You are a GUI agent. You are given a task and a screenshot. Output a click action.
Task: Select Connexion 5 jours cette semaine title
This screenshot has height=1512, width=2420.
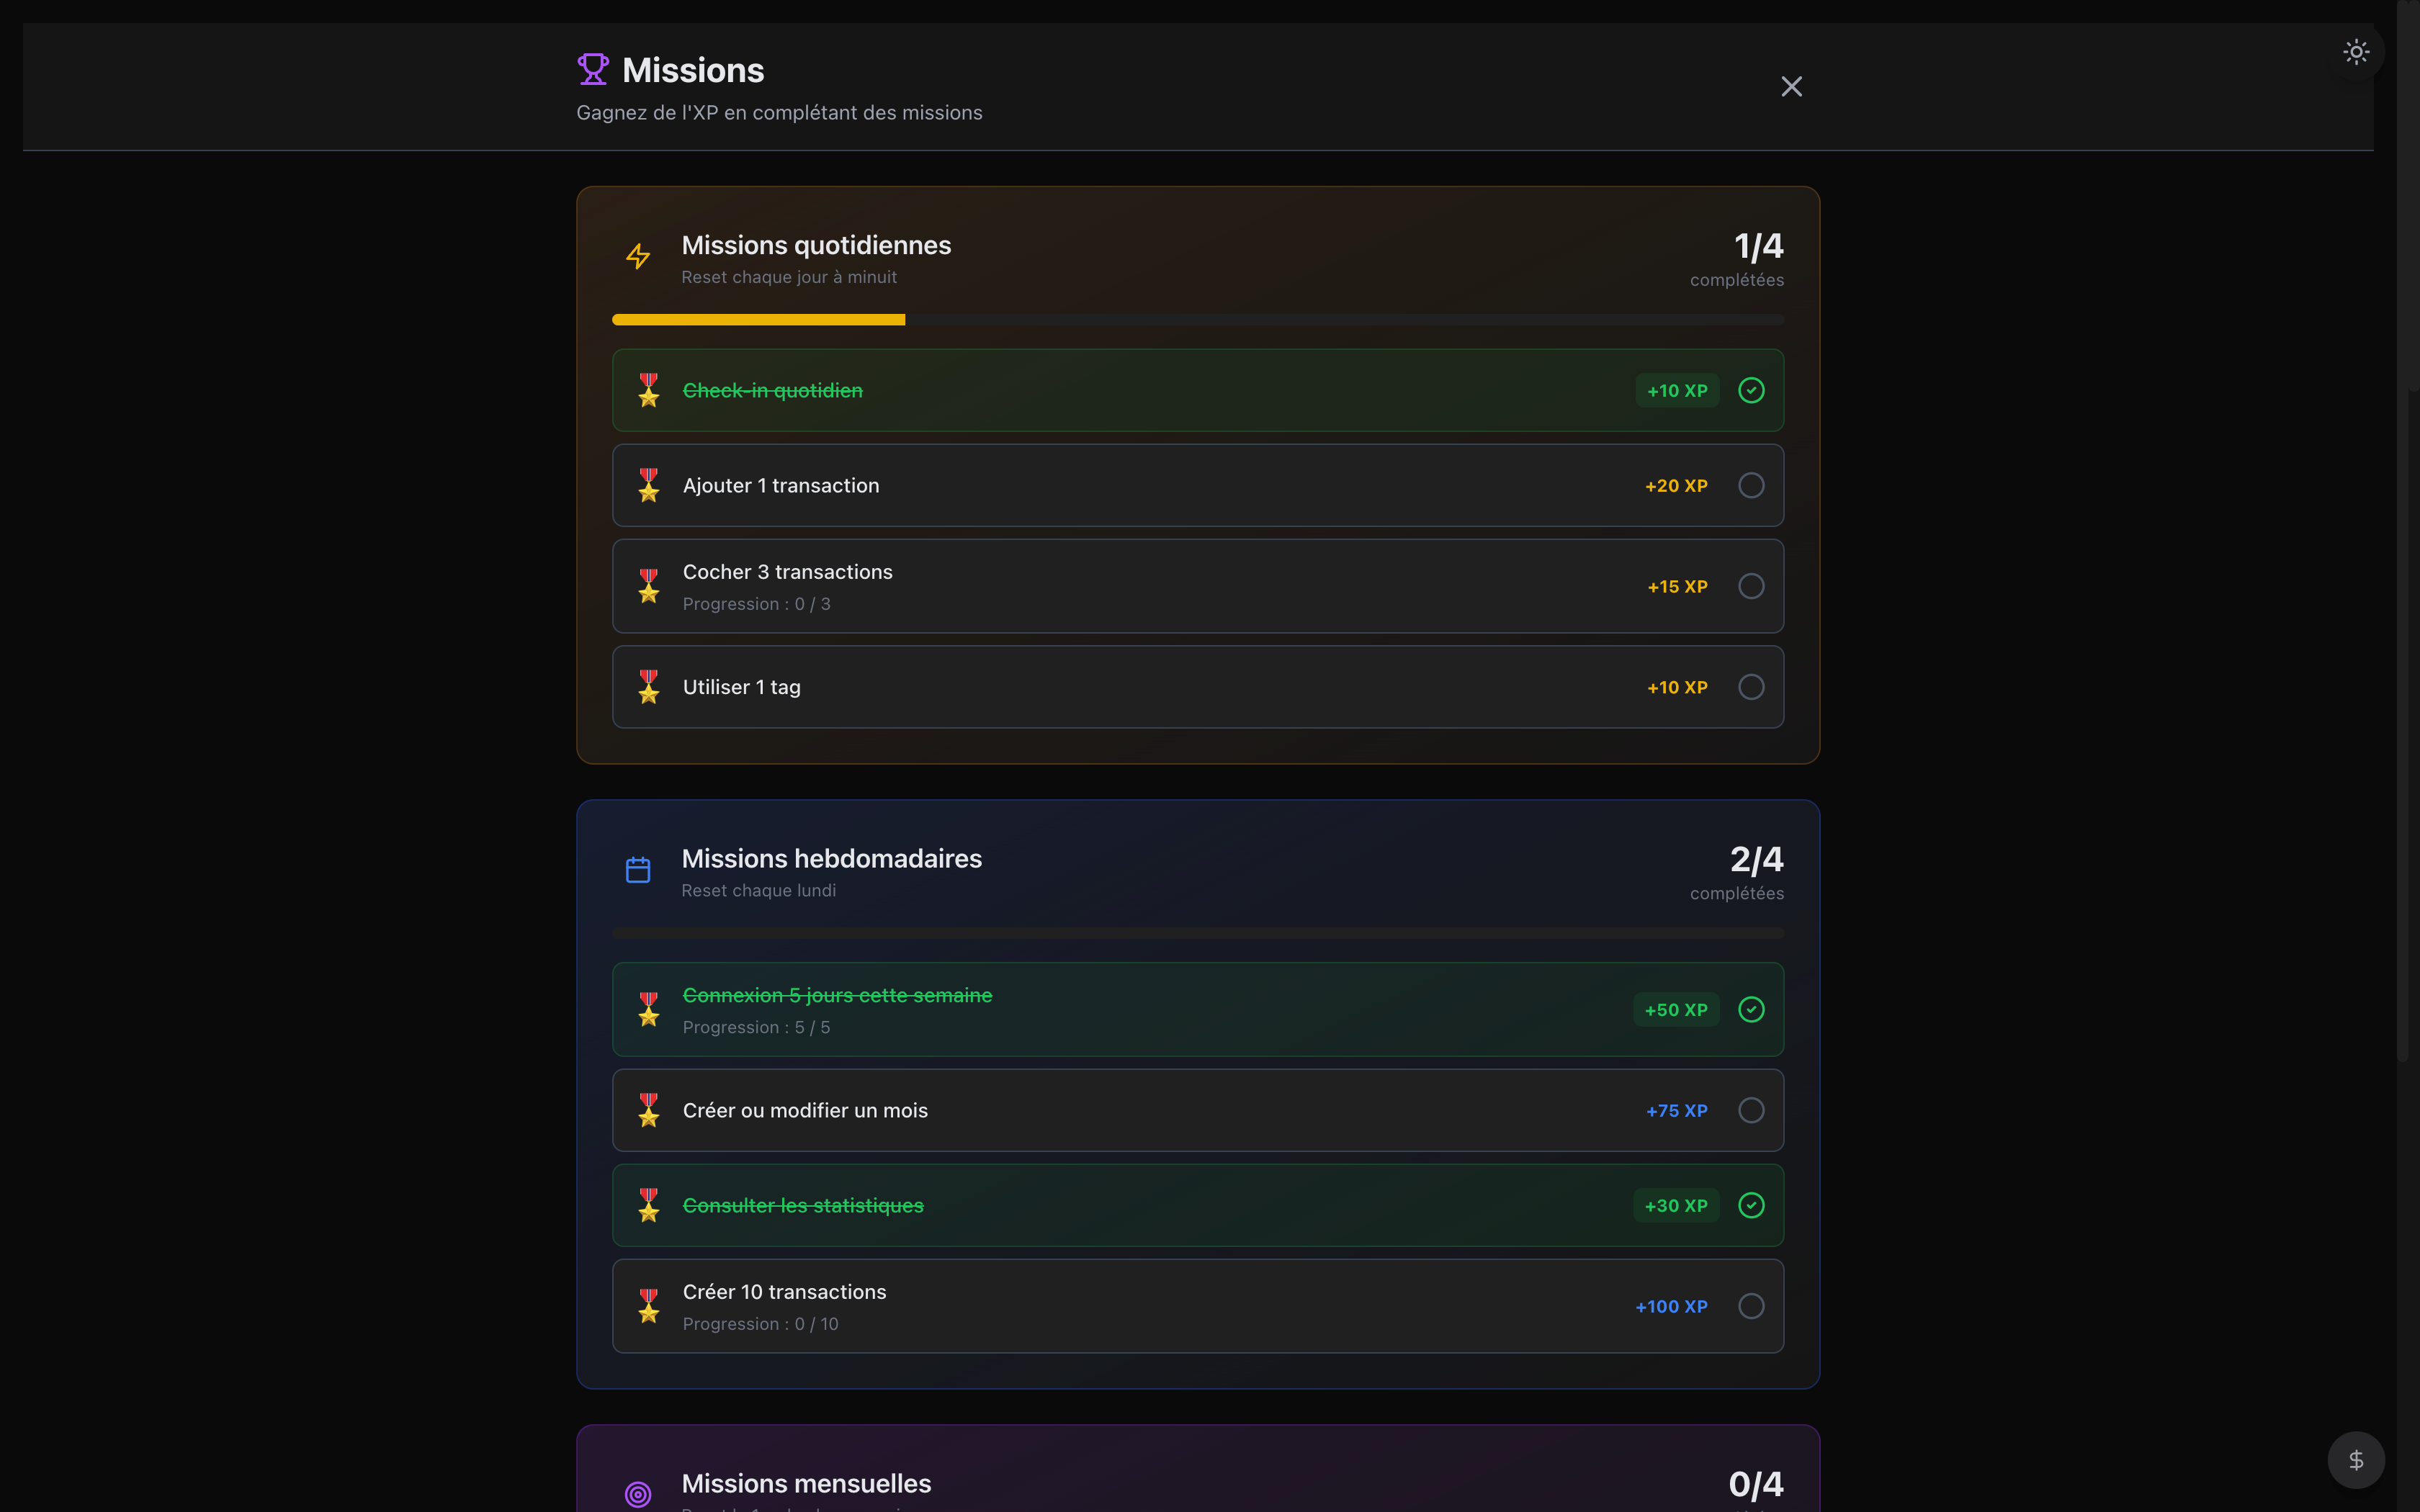pos(837,995)
